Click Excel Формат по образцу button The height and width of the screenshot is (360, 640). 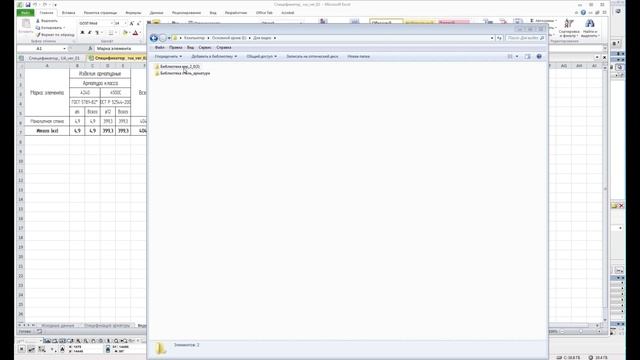pyautogui.click(x=55, y=35)
